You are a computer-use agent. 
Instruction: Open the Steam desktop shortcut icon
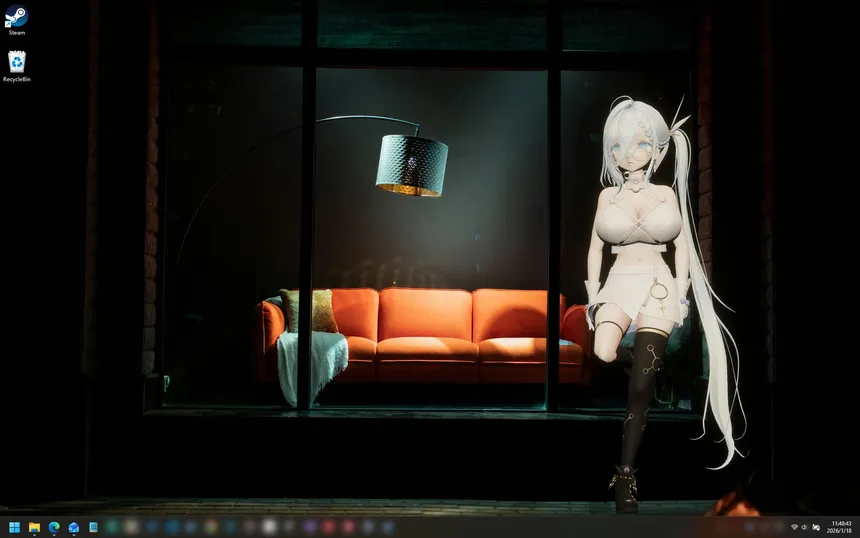point(16,16)
